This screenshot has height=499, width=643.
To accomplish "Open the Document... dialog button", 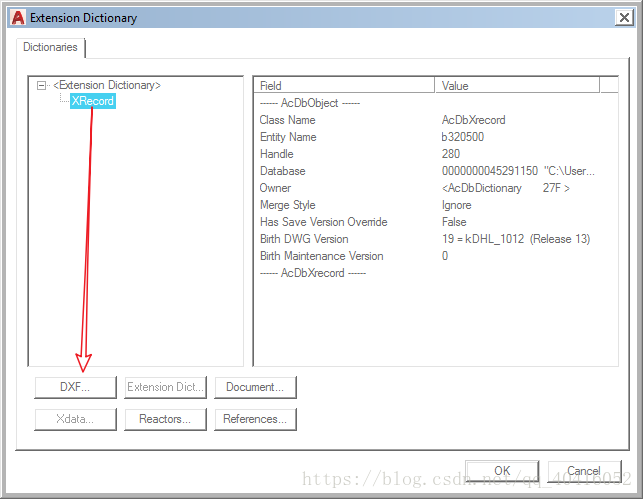I will 255,387.
